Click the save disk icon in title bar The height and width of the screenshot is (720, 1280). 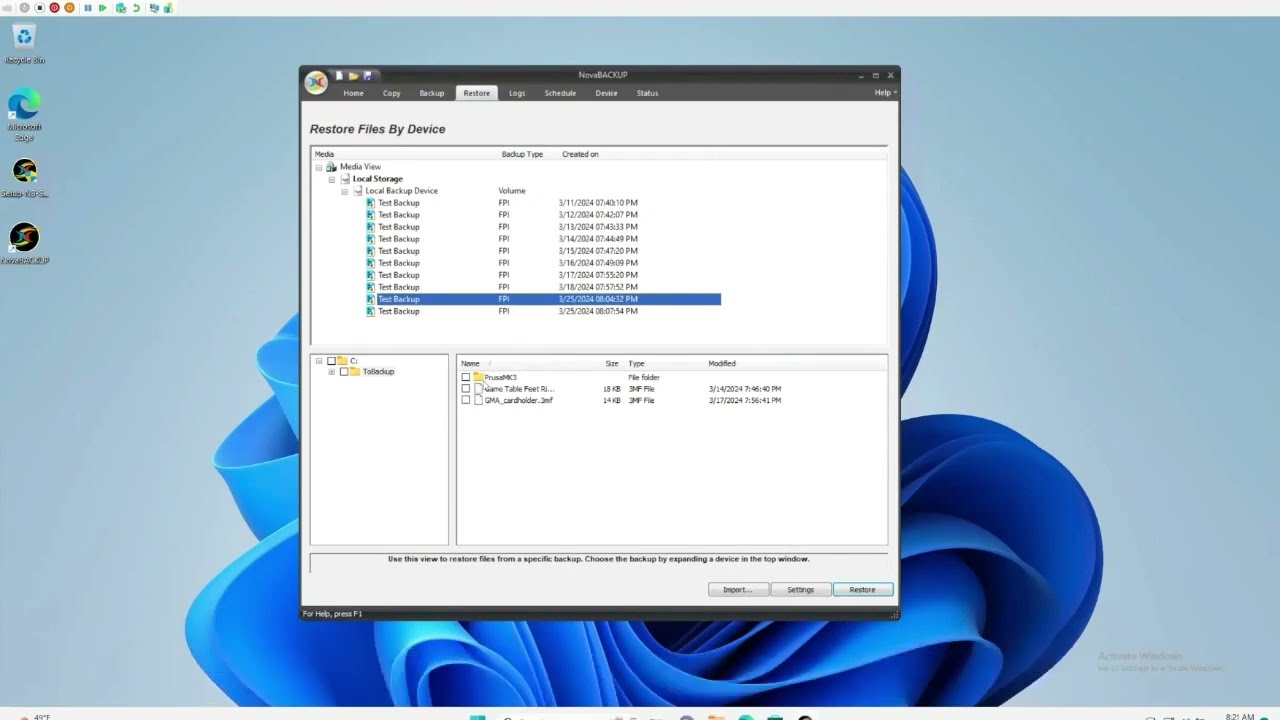click(367, 75)
